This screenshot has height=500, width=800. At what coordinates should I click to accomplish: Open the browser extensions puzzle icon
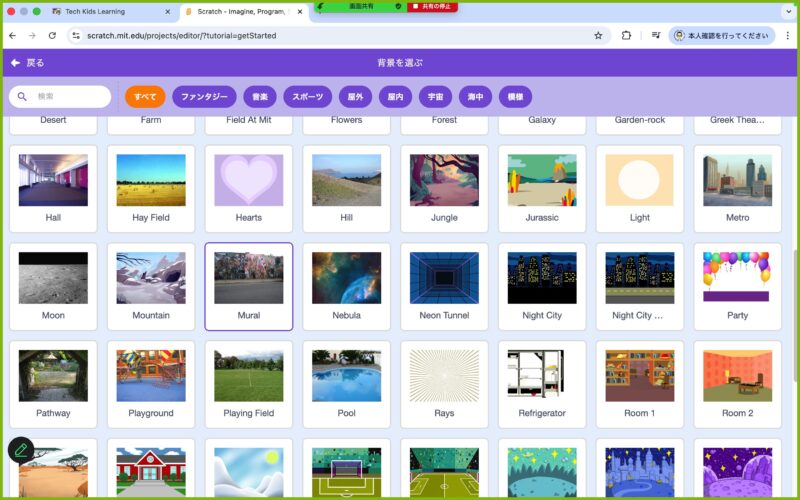click(x=626, y=35)
